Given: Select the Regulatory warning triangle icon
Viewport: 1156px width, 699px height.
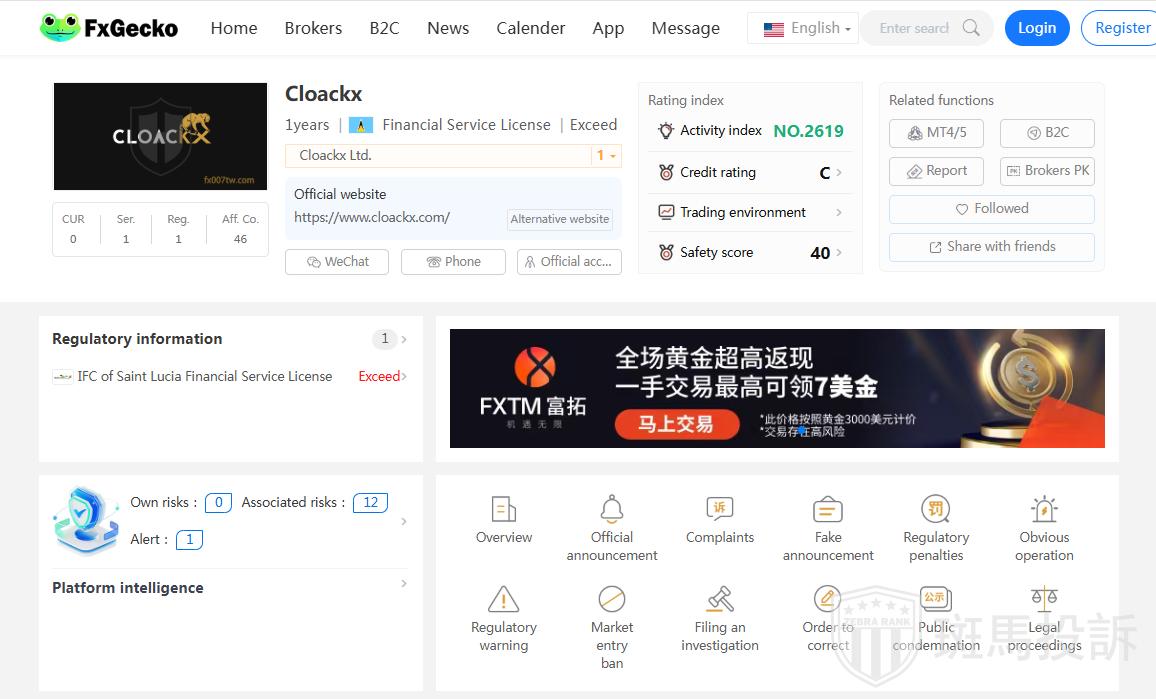Looking at the screenshot, I should pos(503,599).
